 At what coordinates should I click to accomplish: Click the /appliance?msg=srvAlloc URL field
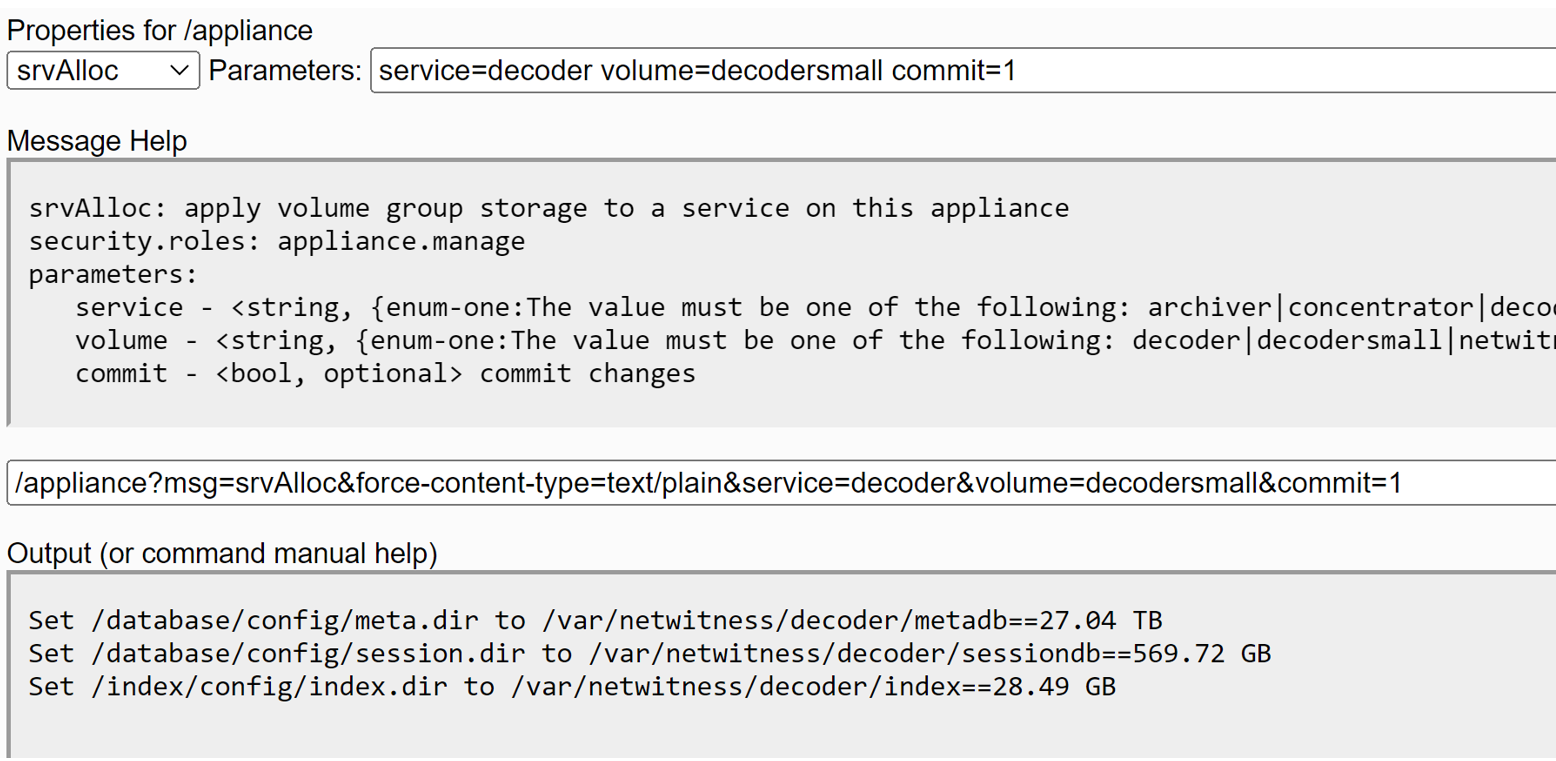(x=780, y=484)
